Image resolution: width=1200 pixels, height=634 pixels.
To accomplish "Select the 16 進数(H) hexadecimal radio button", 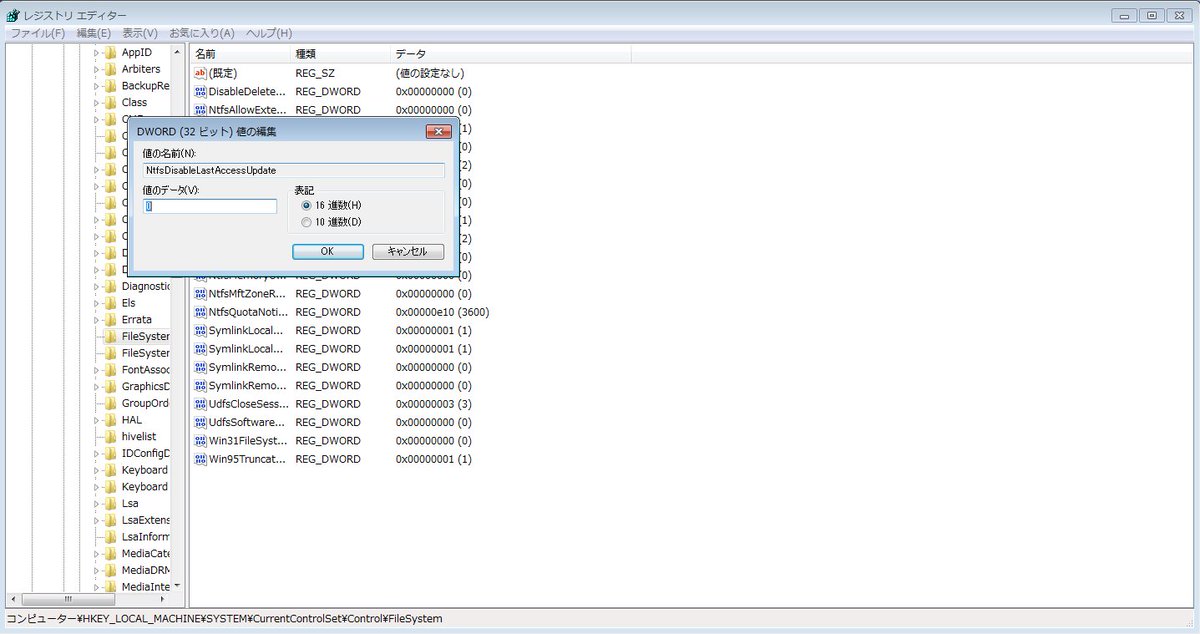I will pos(306,205).
